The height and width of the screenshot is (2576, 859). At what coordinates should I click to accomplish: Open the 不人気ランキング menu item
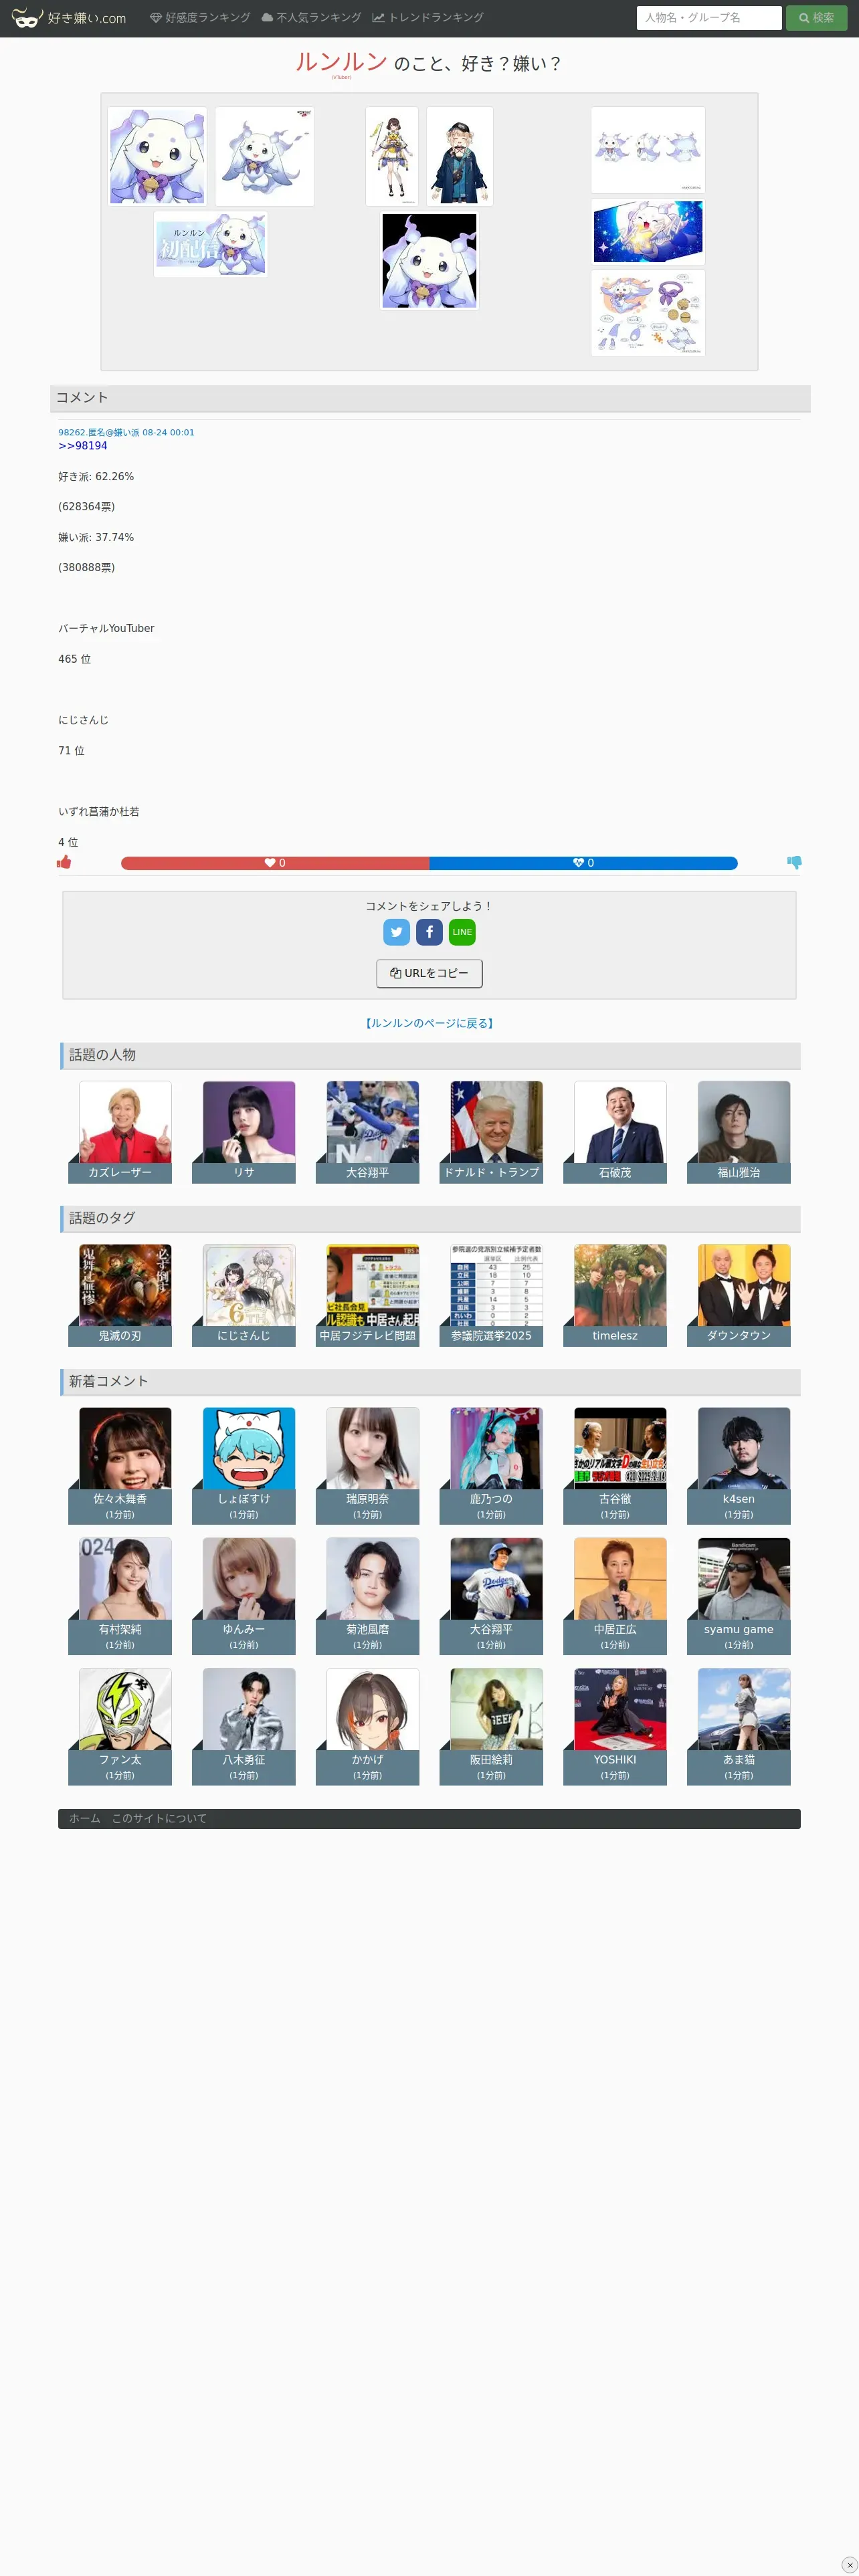click(x=311, y=18)
